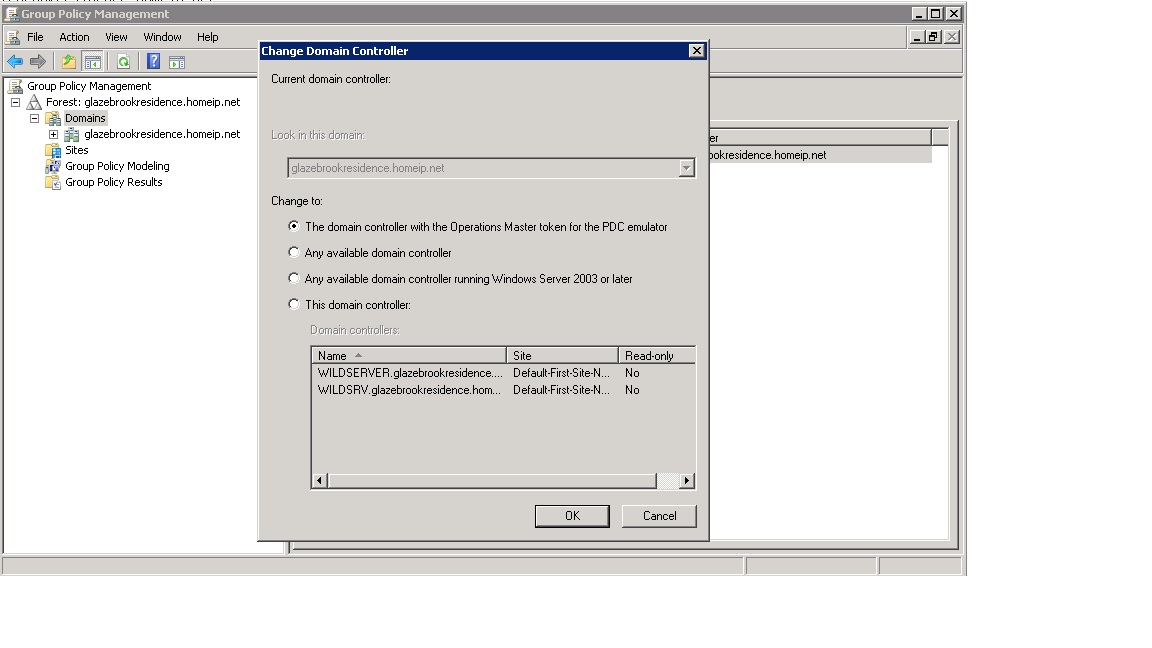1152x648 pixels.
Task: Click the right arrow of the horizontal scrollbar
Action: click(686, 480)
